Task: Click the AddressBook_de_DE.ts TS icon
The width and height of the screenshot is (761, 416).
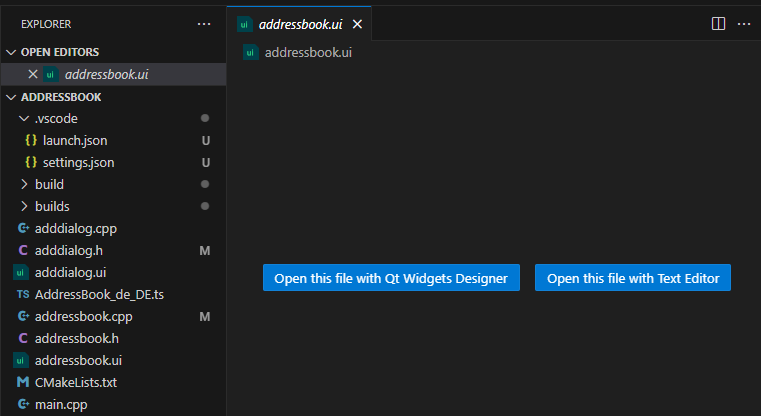Action: [22, 295]
